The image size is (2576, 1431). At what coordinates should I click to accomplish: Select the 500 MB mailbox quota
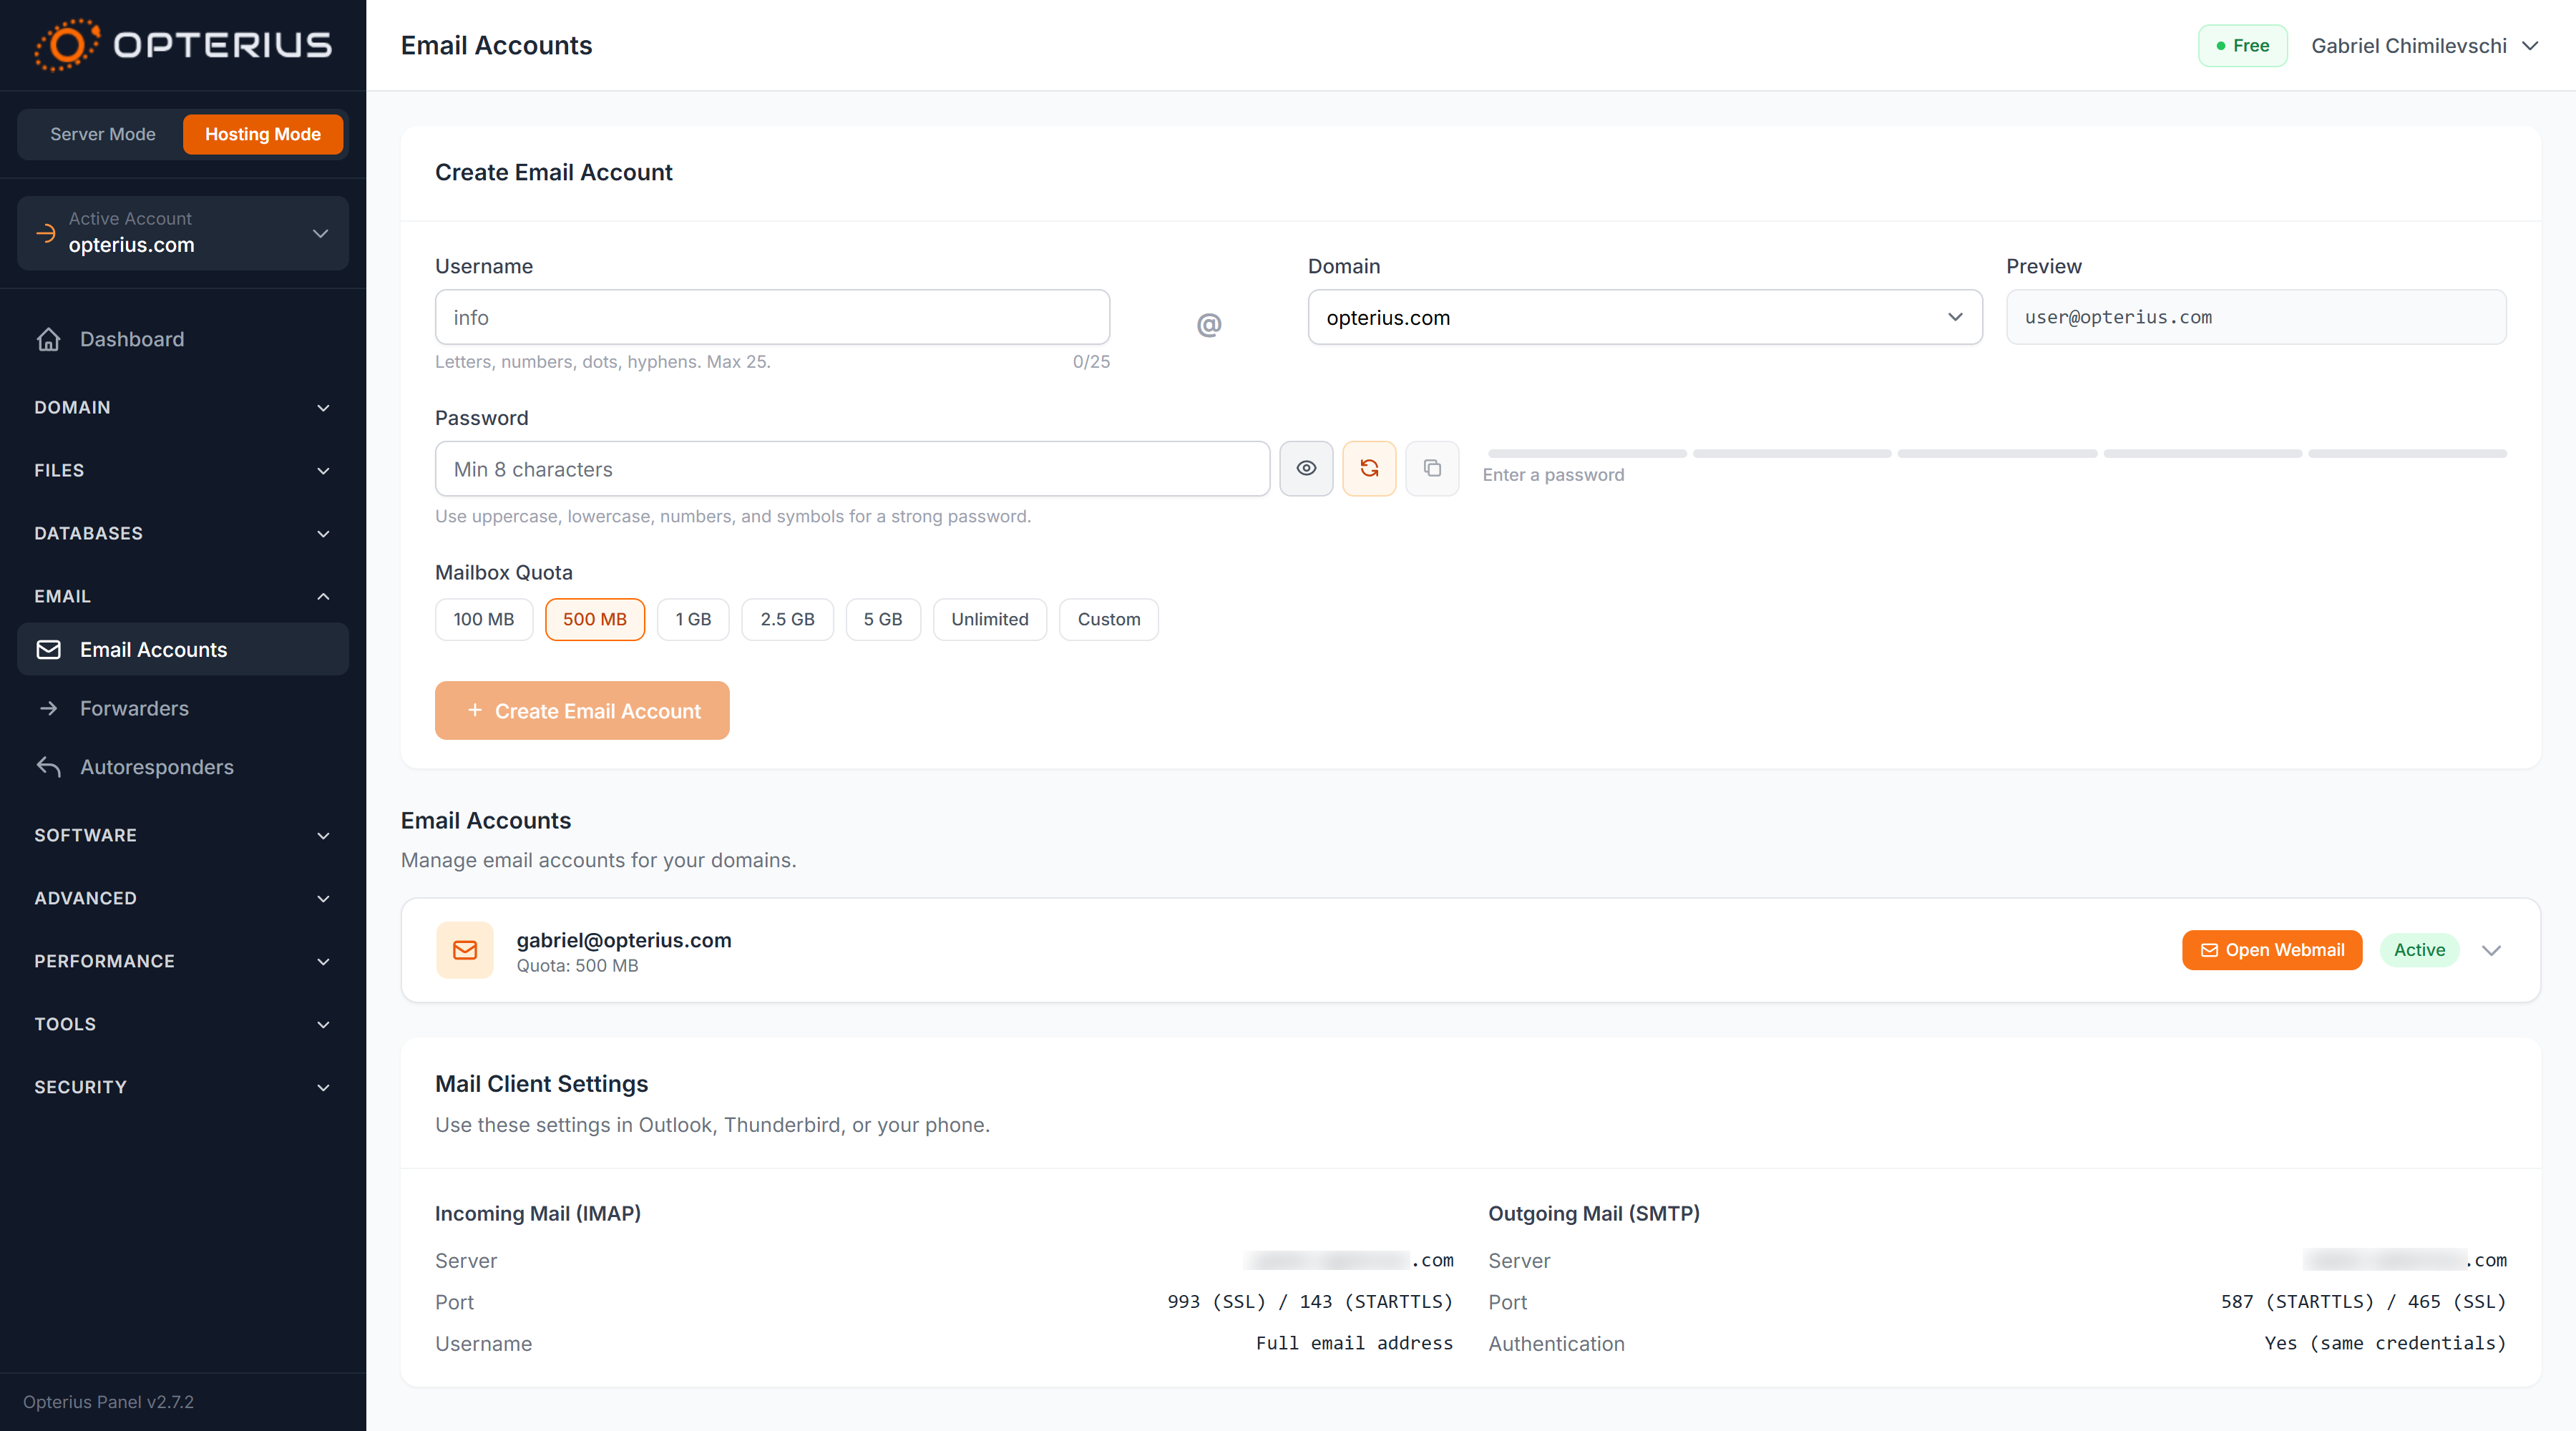coord(595,619)
